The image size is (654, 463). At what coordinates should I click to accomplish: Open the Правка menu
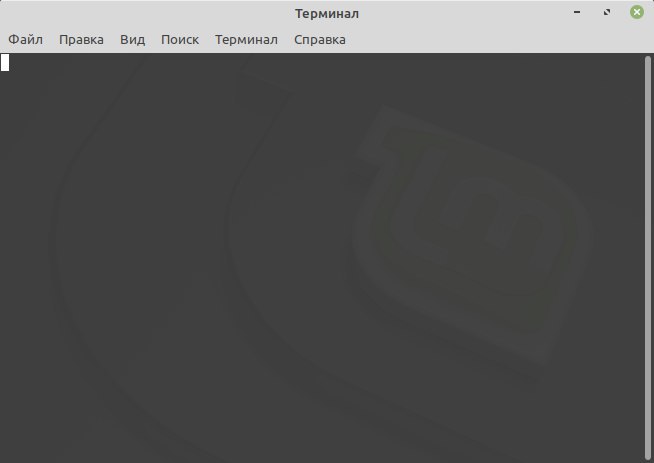point(81,40)
